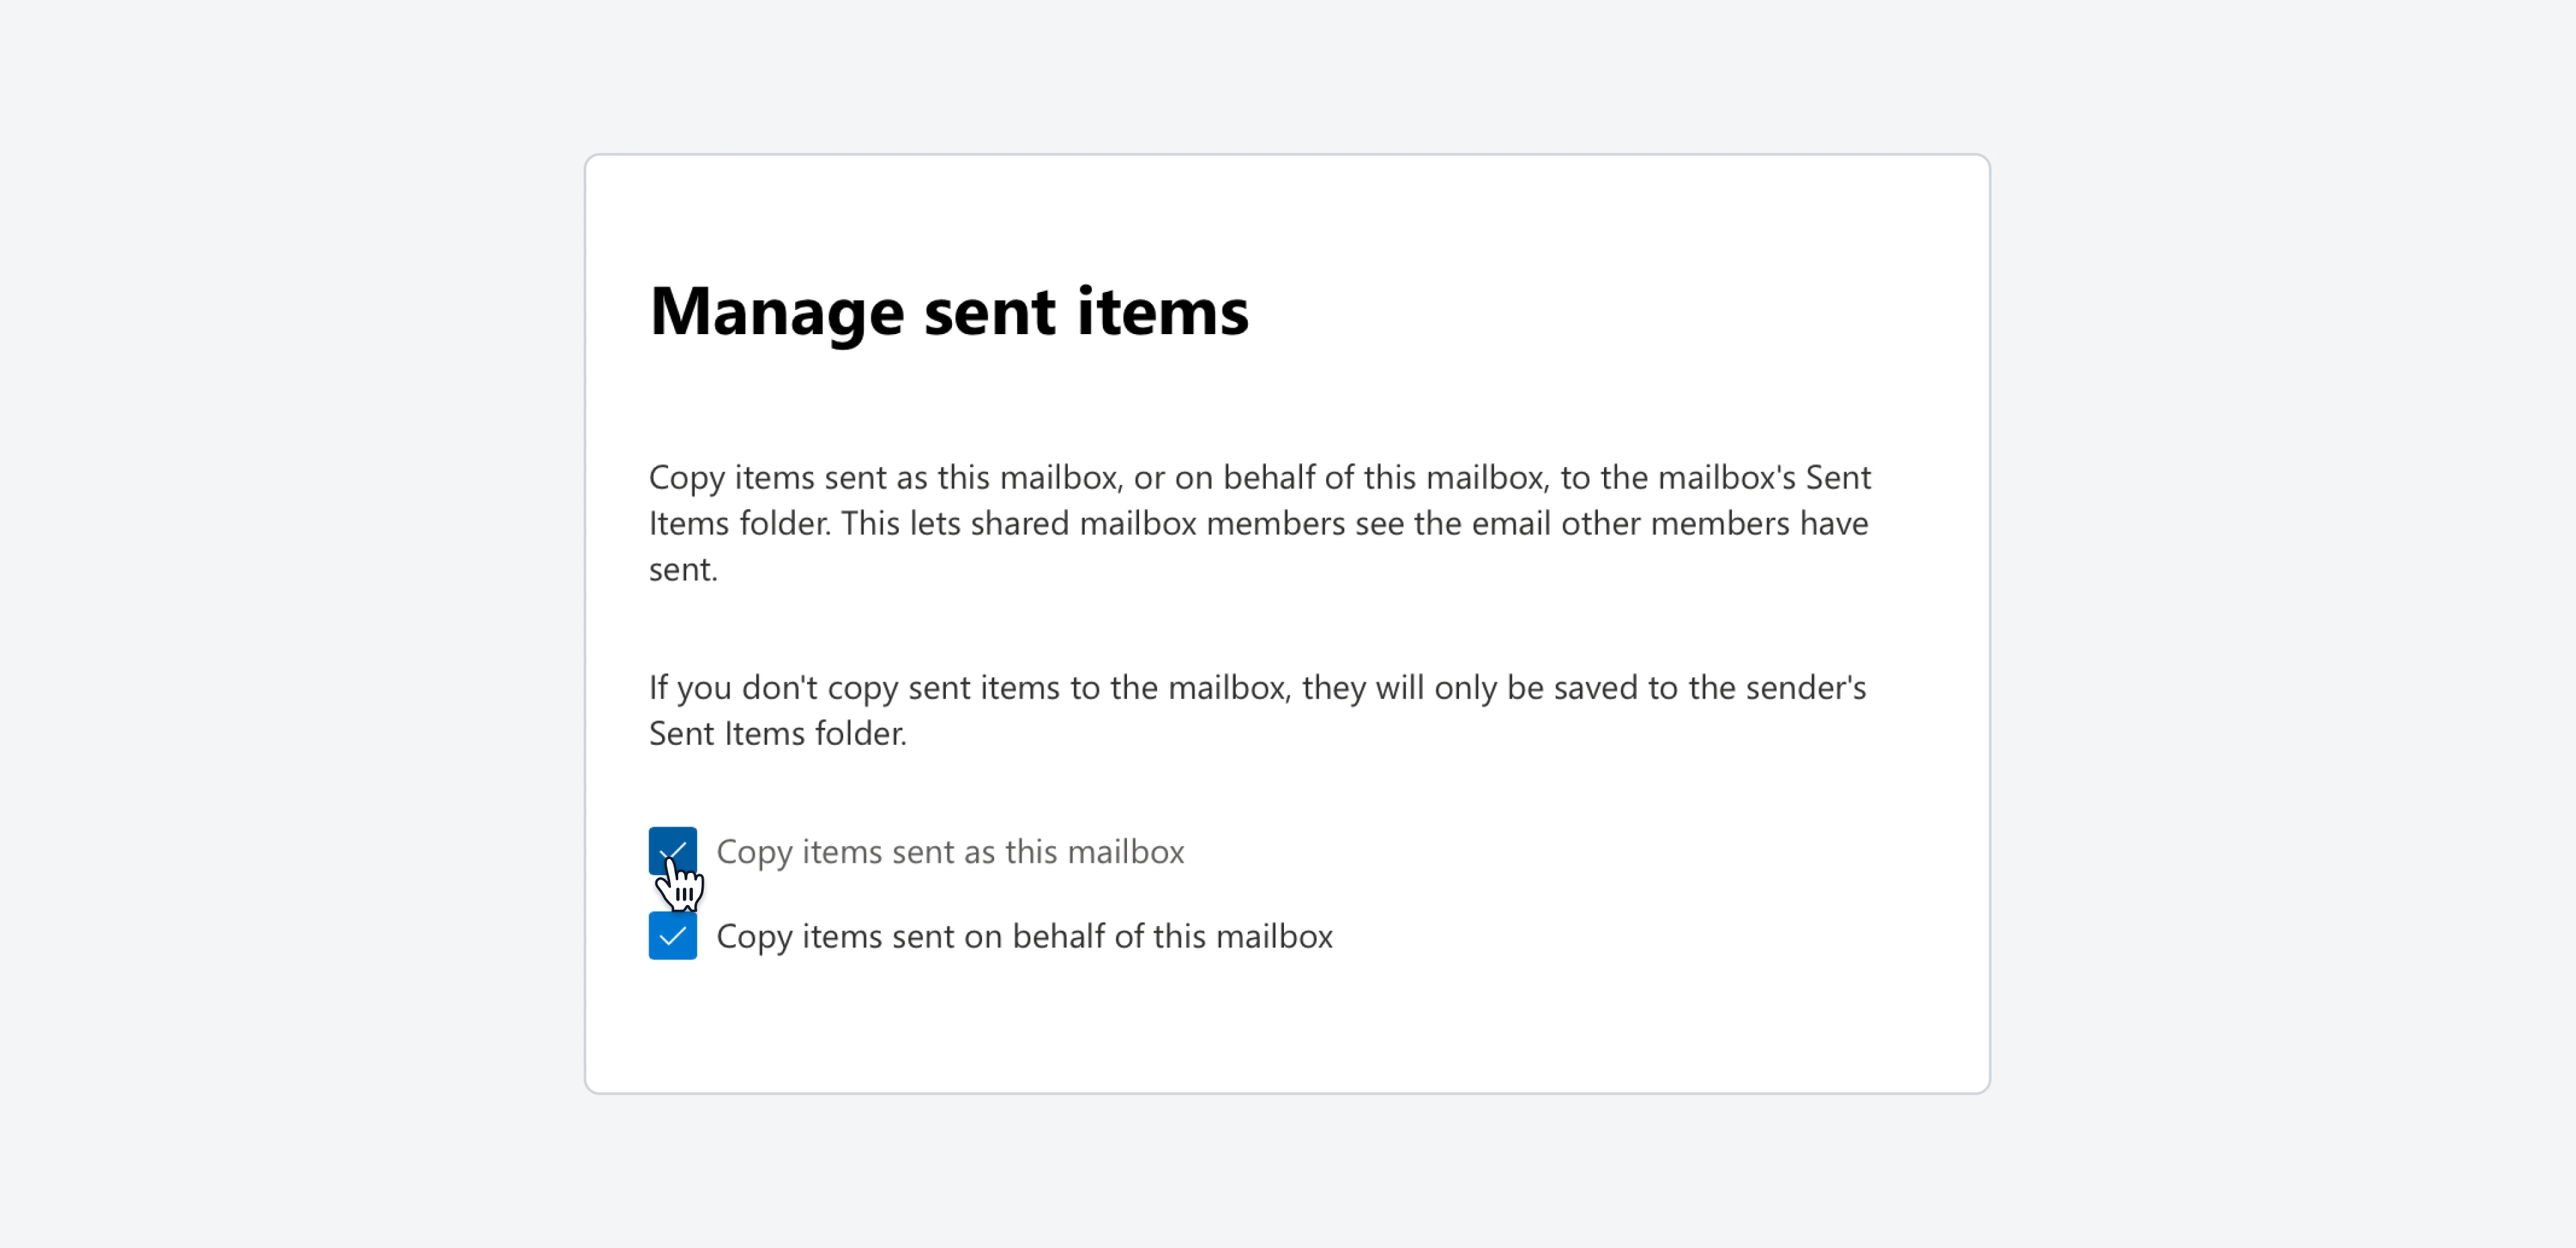Click "Copy items sent on behalf of this mailbox" label
Image resolution: width=2576 pixels, height=1248 pixels.
pos(1024,937)
